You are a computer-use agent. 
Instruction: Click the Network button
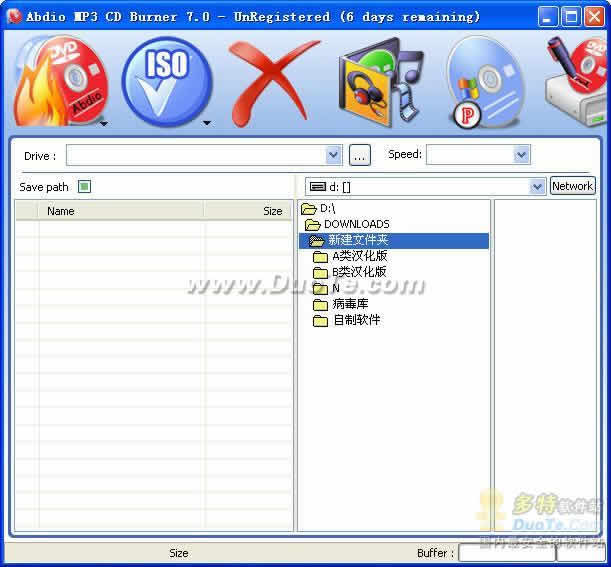(x=573, y=186)
